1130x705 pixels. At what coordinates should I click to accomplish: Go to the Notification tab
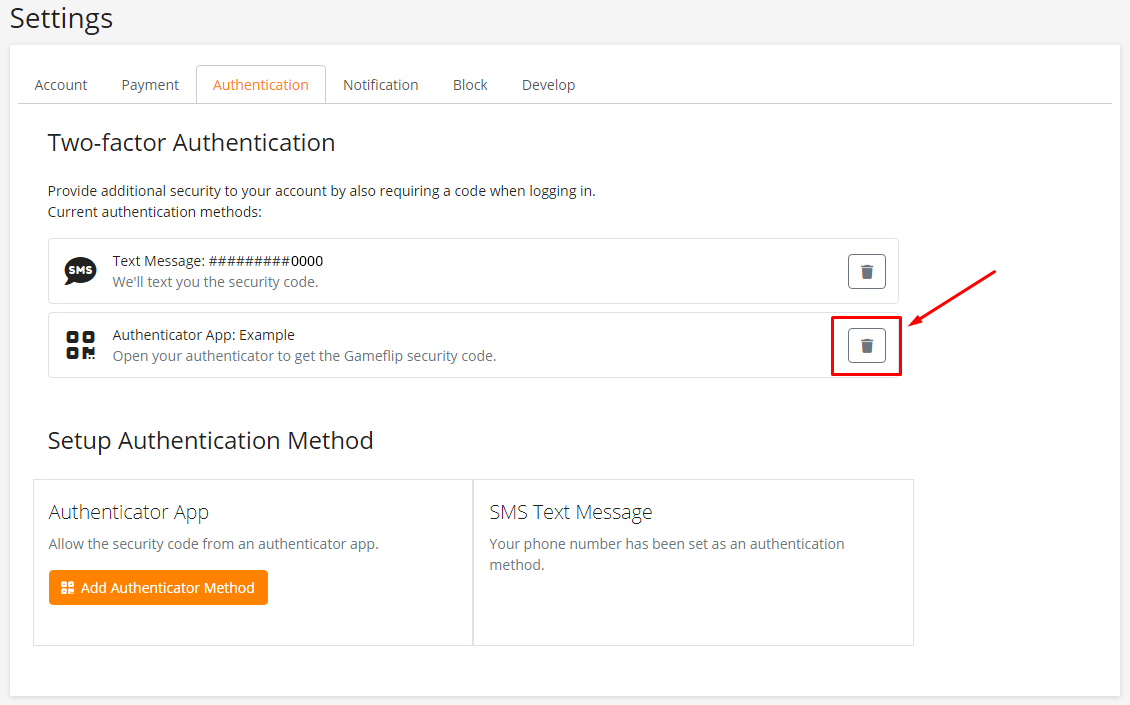[380, 85]
